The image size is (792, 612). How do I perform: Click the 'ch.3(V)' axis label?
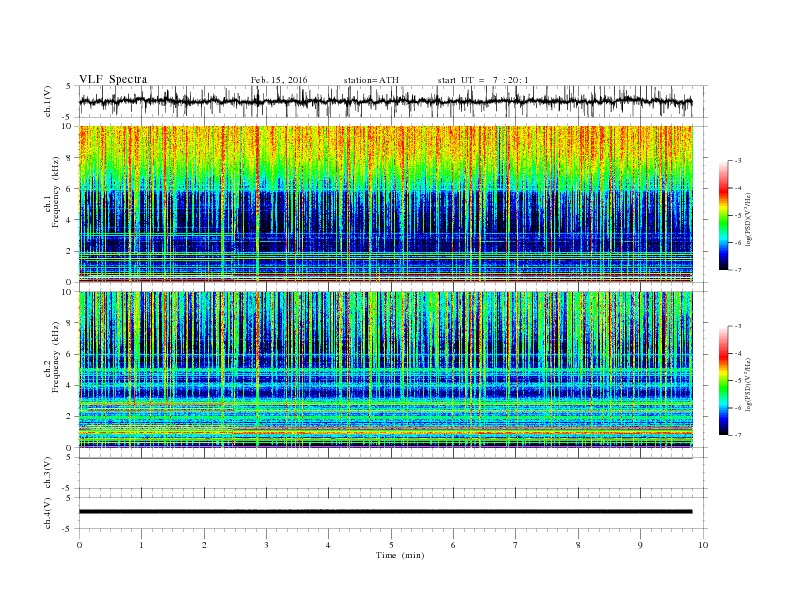click(x=48, y=473)
